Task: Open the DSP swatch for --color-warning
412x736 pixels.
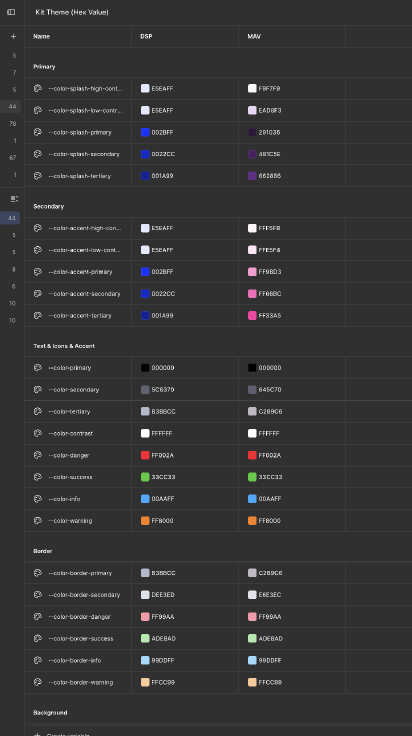Action: tap(145, 521)
